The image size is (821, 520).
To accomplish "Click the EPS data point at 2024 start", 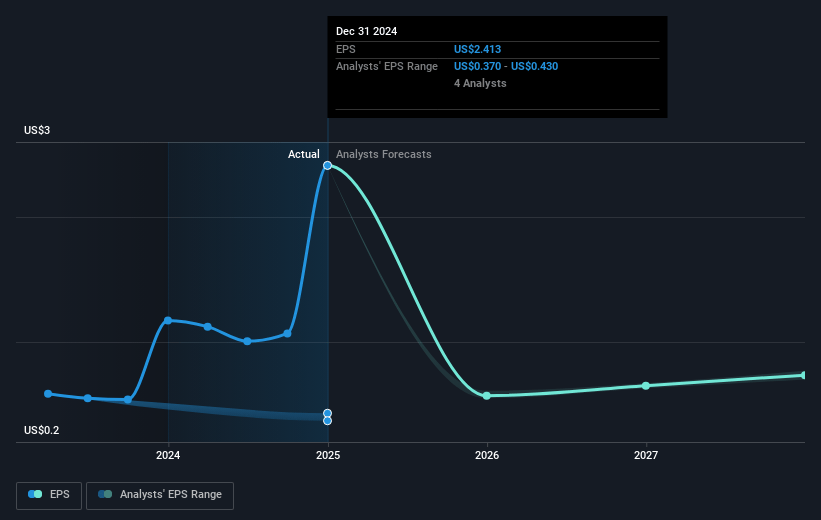I will (168, 320).
